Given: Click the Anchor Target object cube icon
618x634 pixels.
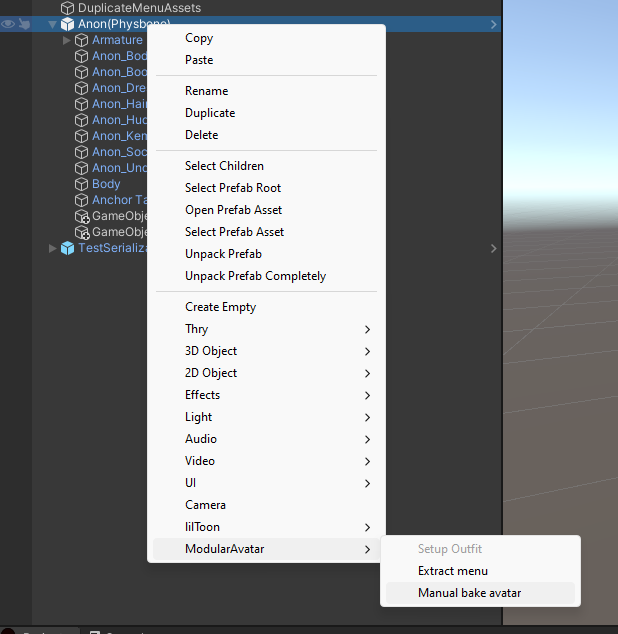Looking at the screenshot, I should [81, 200].
